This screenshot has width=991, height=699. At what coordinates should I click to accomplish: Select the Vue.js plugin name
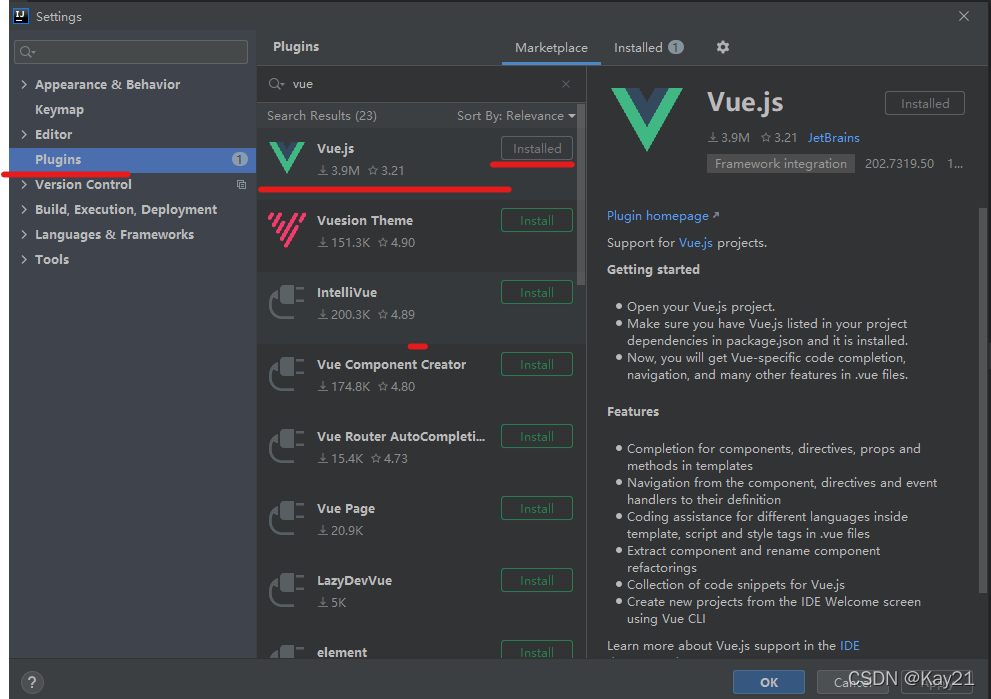(x=336, y=149)
